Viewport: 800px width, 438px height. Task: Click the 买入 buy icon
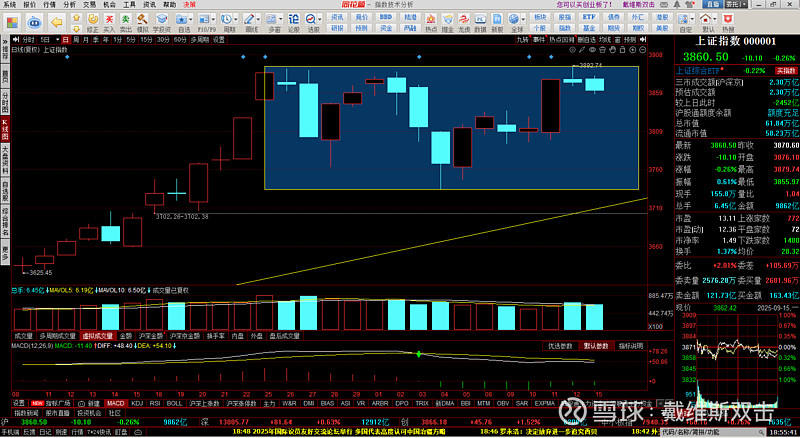pos(109,22)
